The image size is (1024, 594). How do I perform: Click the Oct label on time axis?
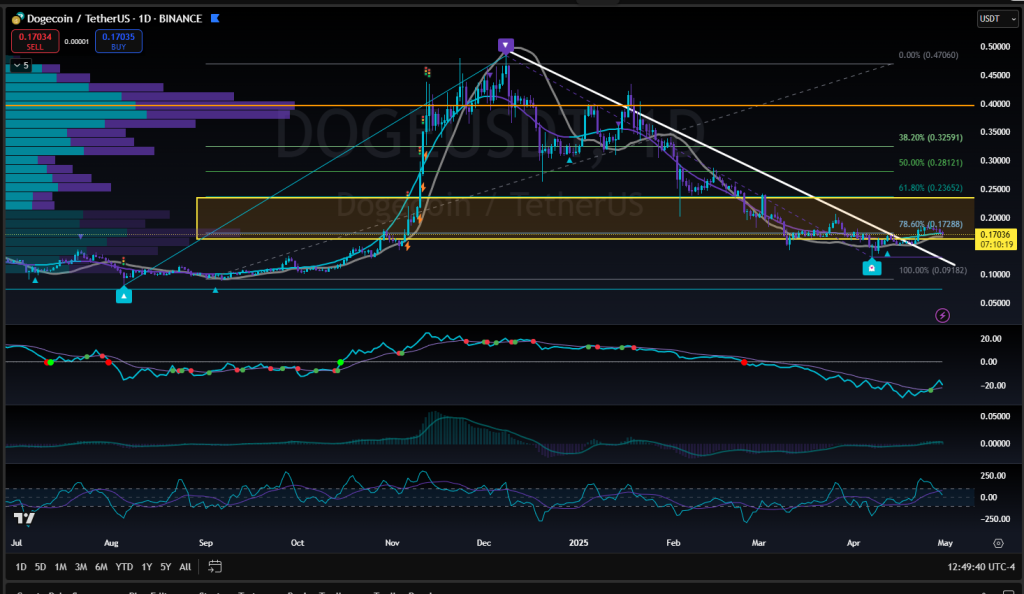[x=297, y=543]
